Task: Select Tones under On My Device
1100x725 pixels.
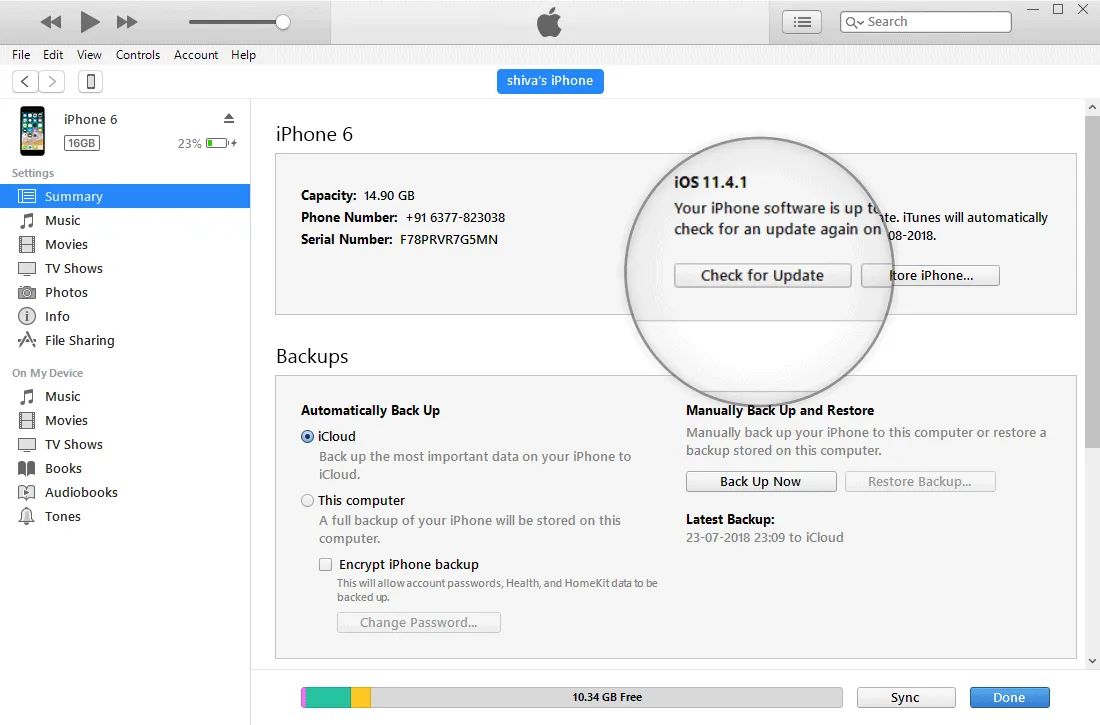Action: click(x=62, y=516)
